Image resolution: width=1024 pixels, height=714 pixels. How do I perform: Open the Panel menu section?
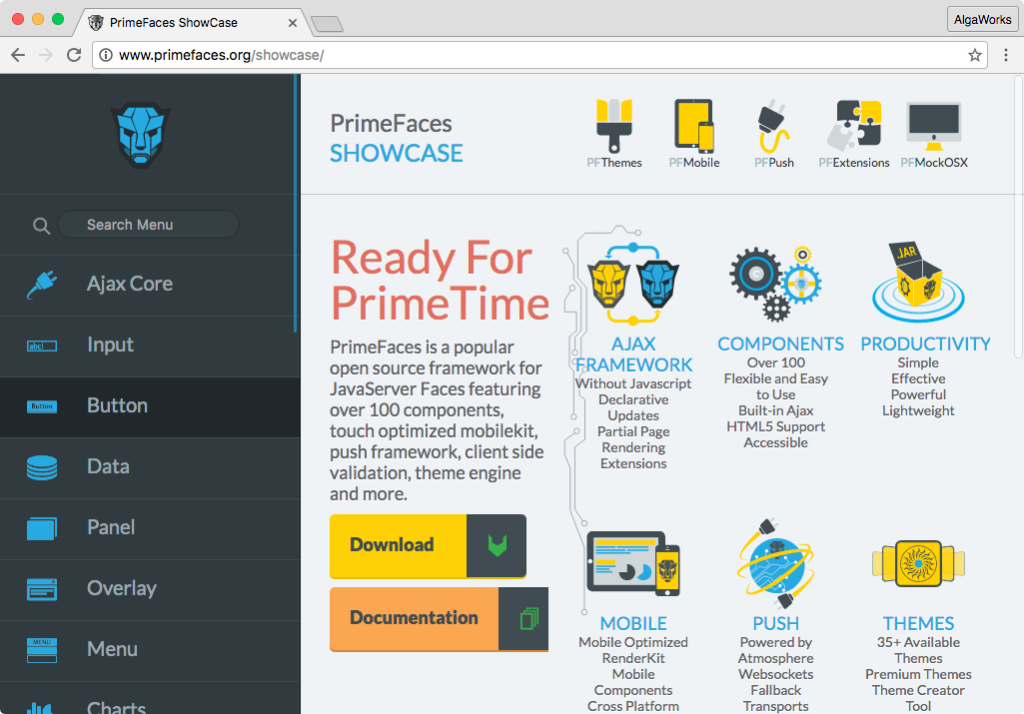point(111,527)
